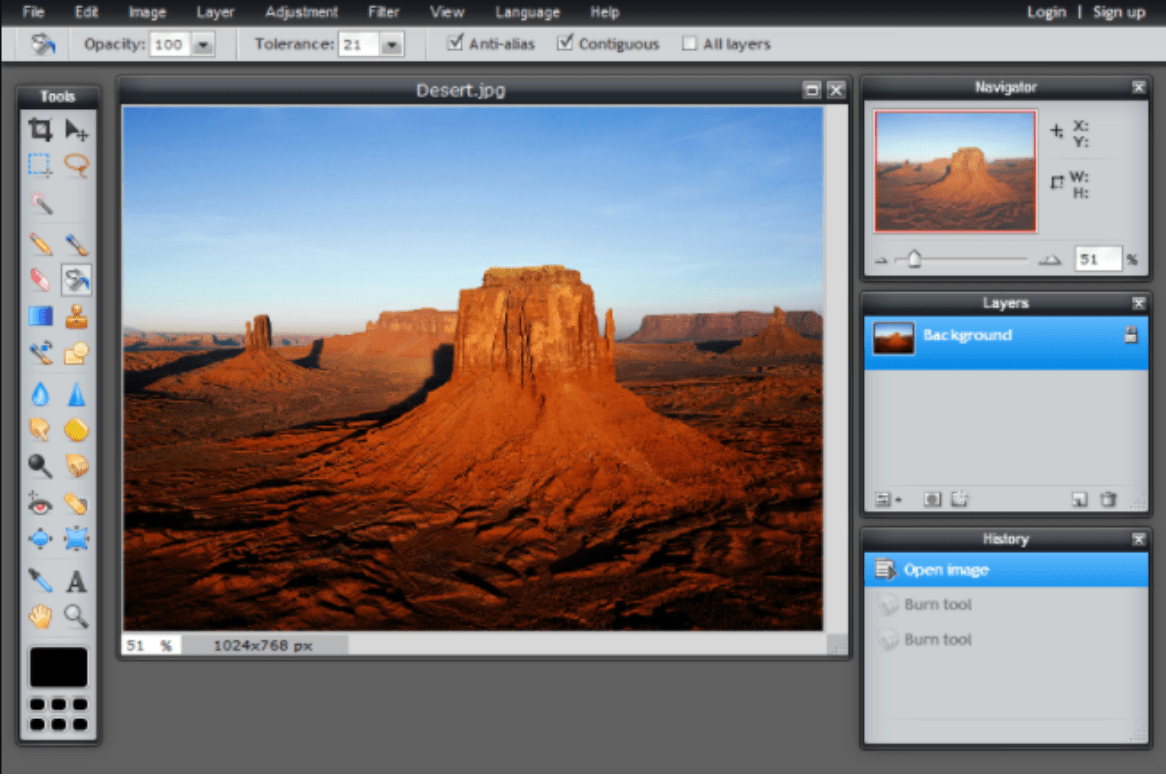Viewport: 1166px width, 776px height.
Task: Click the Navigator zoom-out small mountain icon
Action: pos(881,260)
